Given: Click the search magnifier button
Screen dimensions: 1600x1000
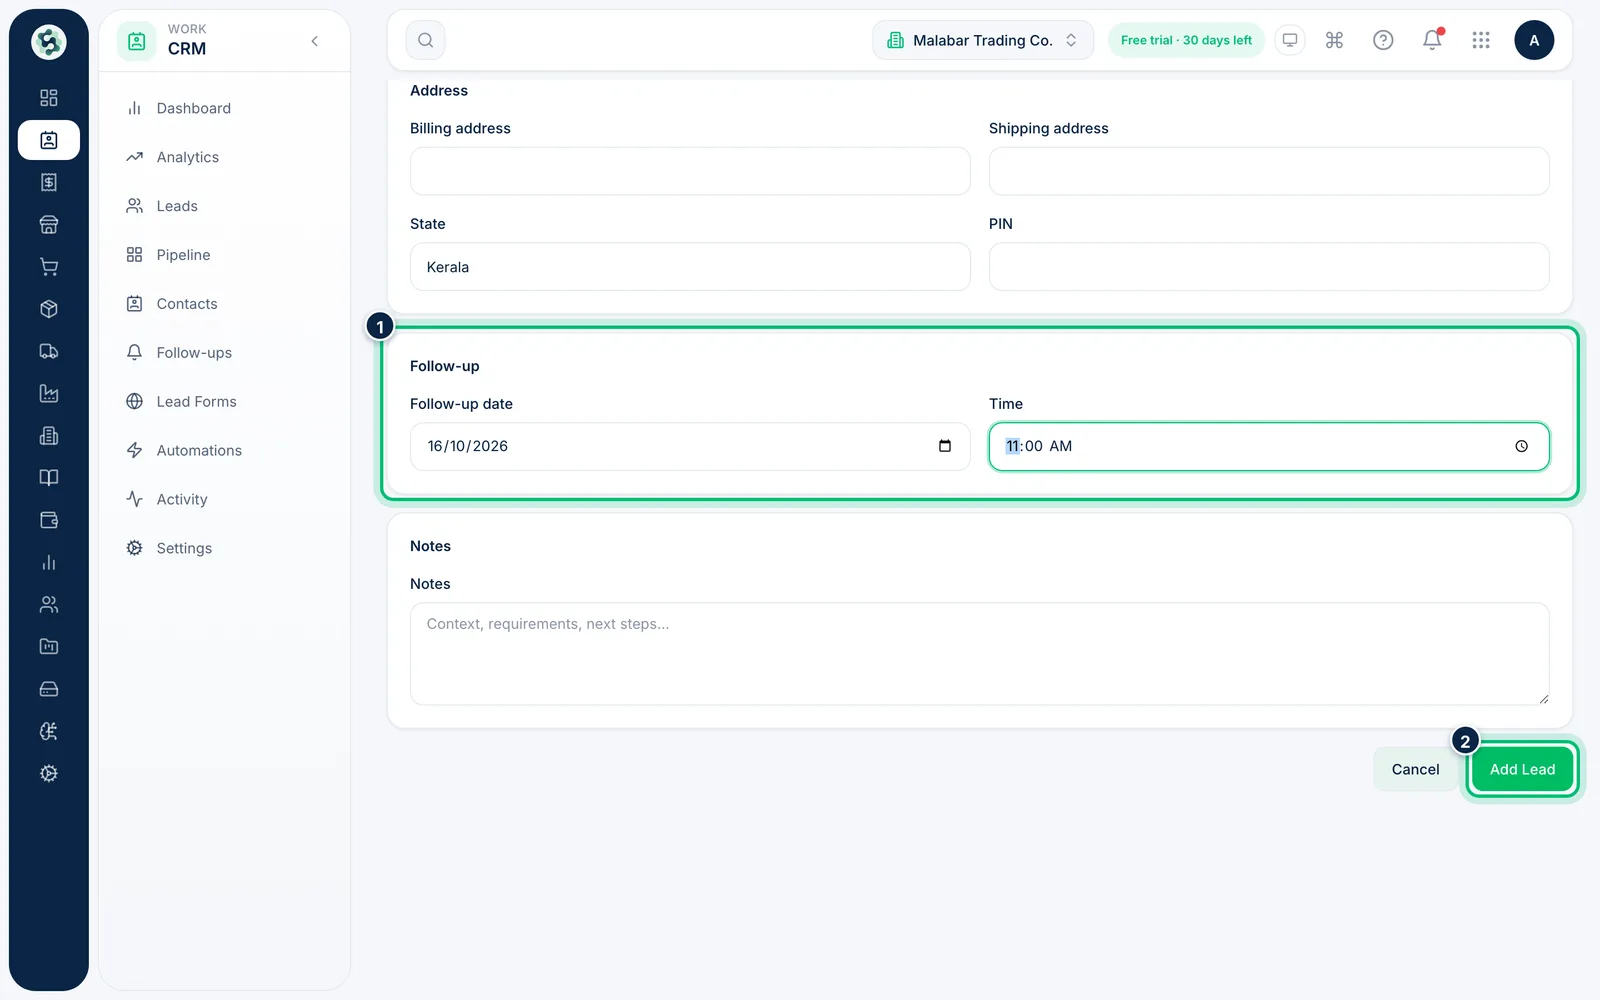Looking at the screenshot, I should coord(425,40).
